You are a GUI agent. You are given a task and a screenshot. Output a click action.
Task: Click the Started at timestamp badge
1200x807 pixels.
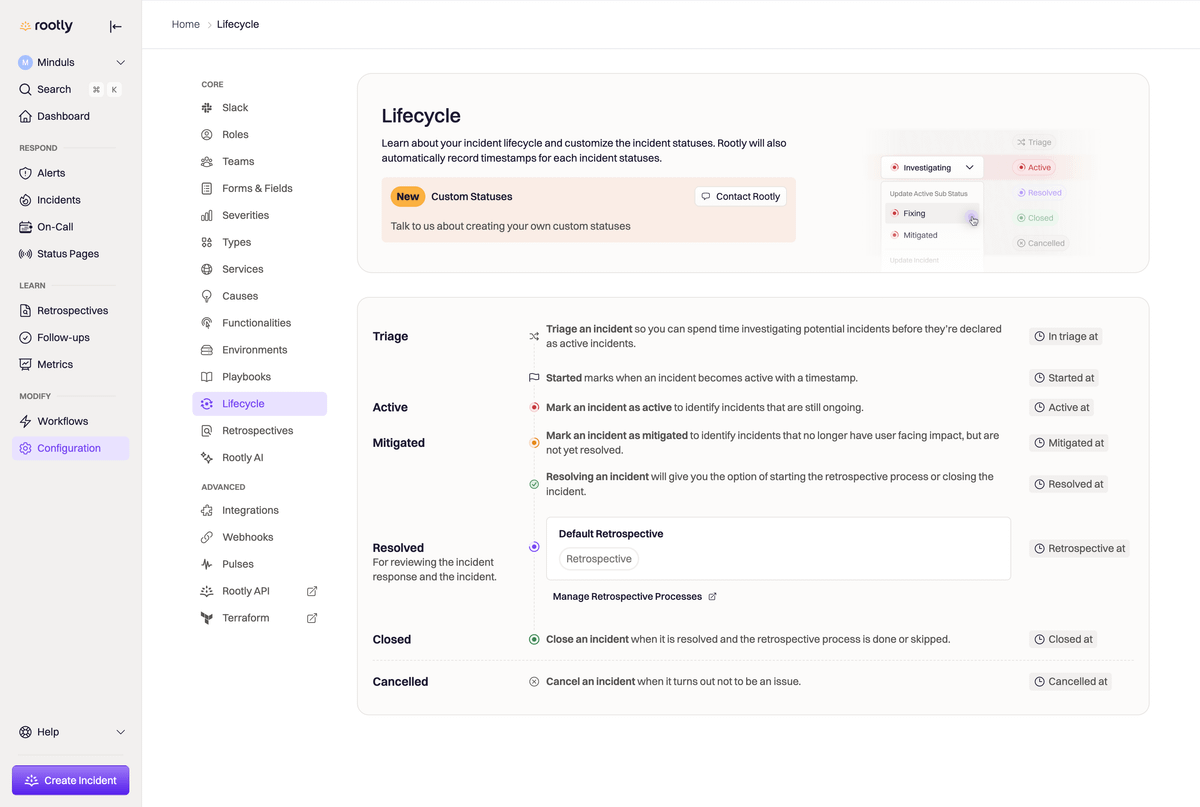point(1064,378)
